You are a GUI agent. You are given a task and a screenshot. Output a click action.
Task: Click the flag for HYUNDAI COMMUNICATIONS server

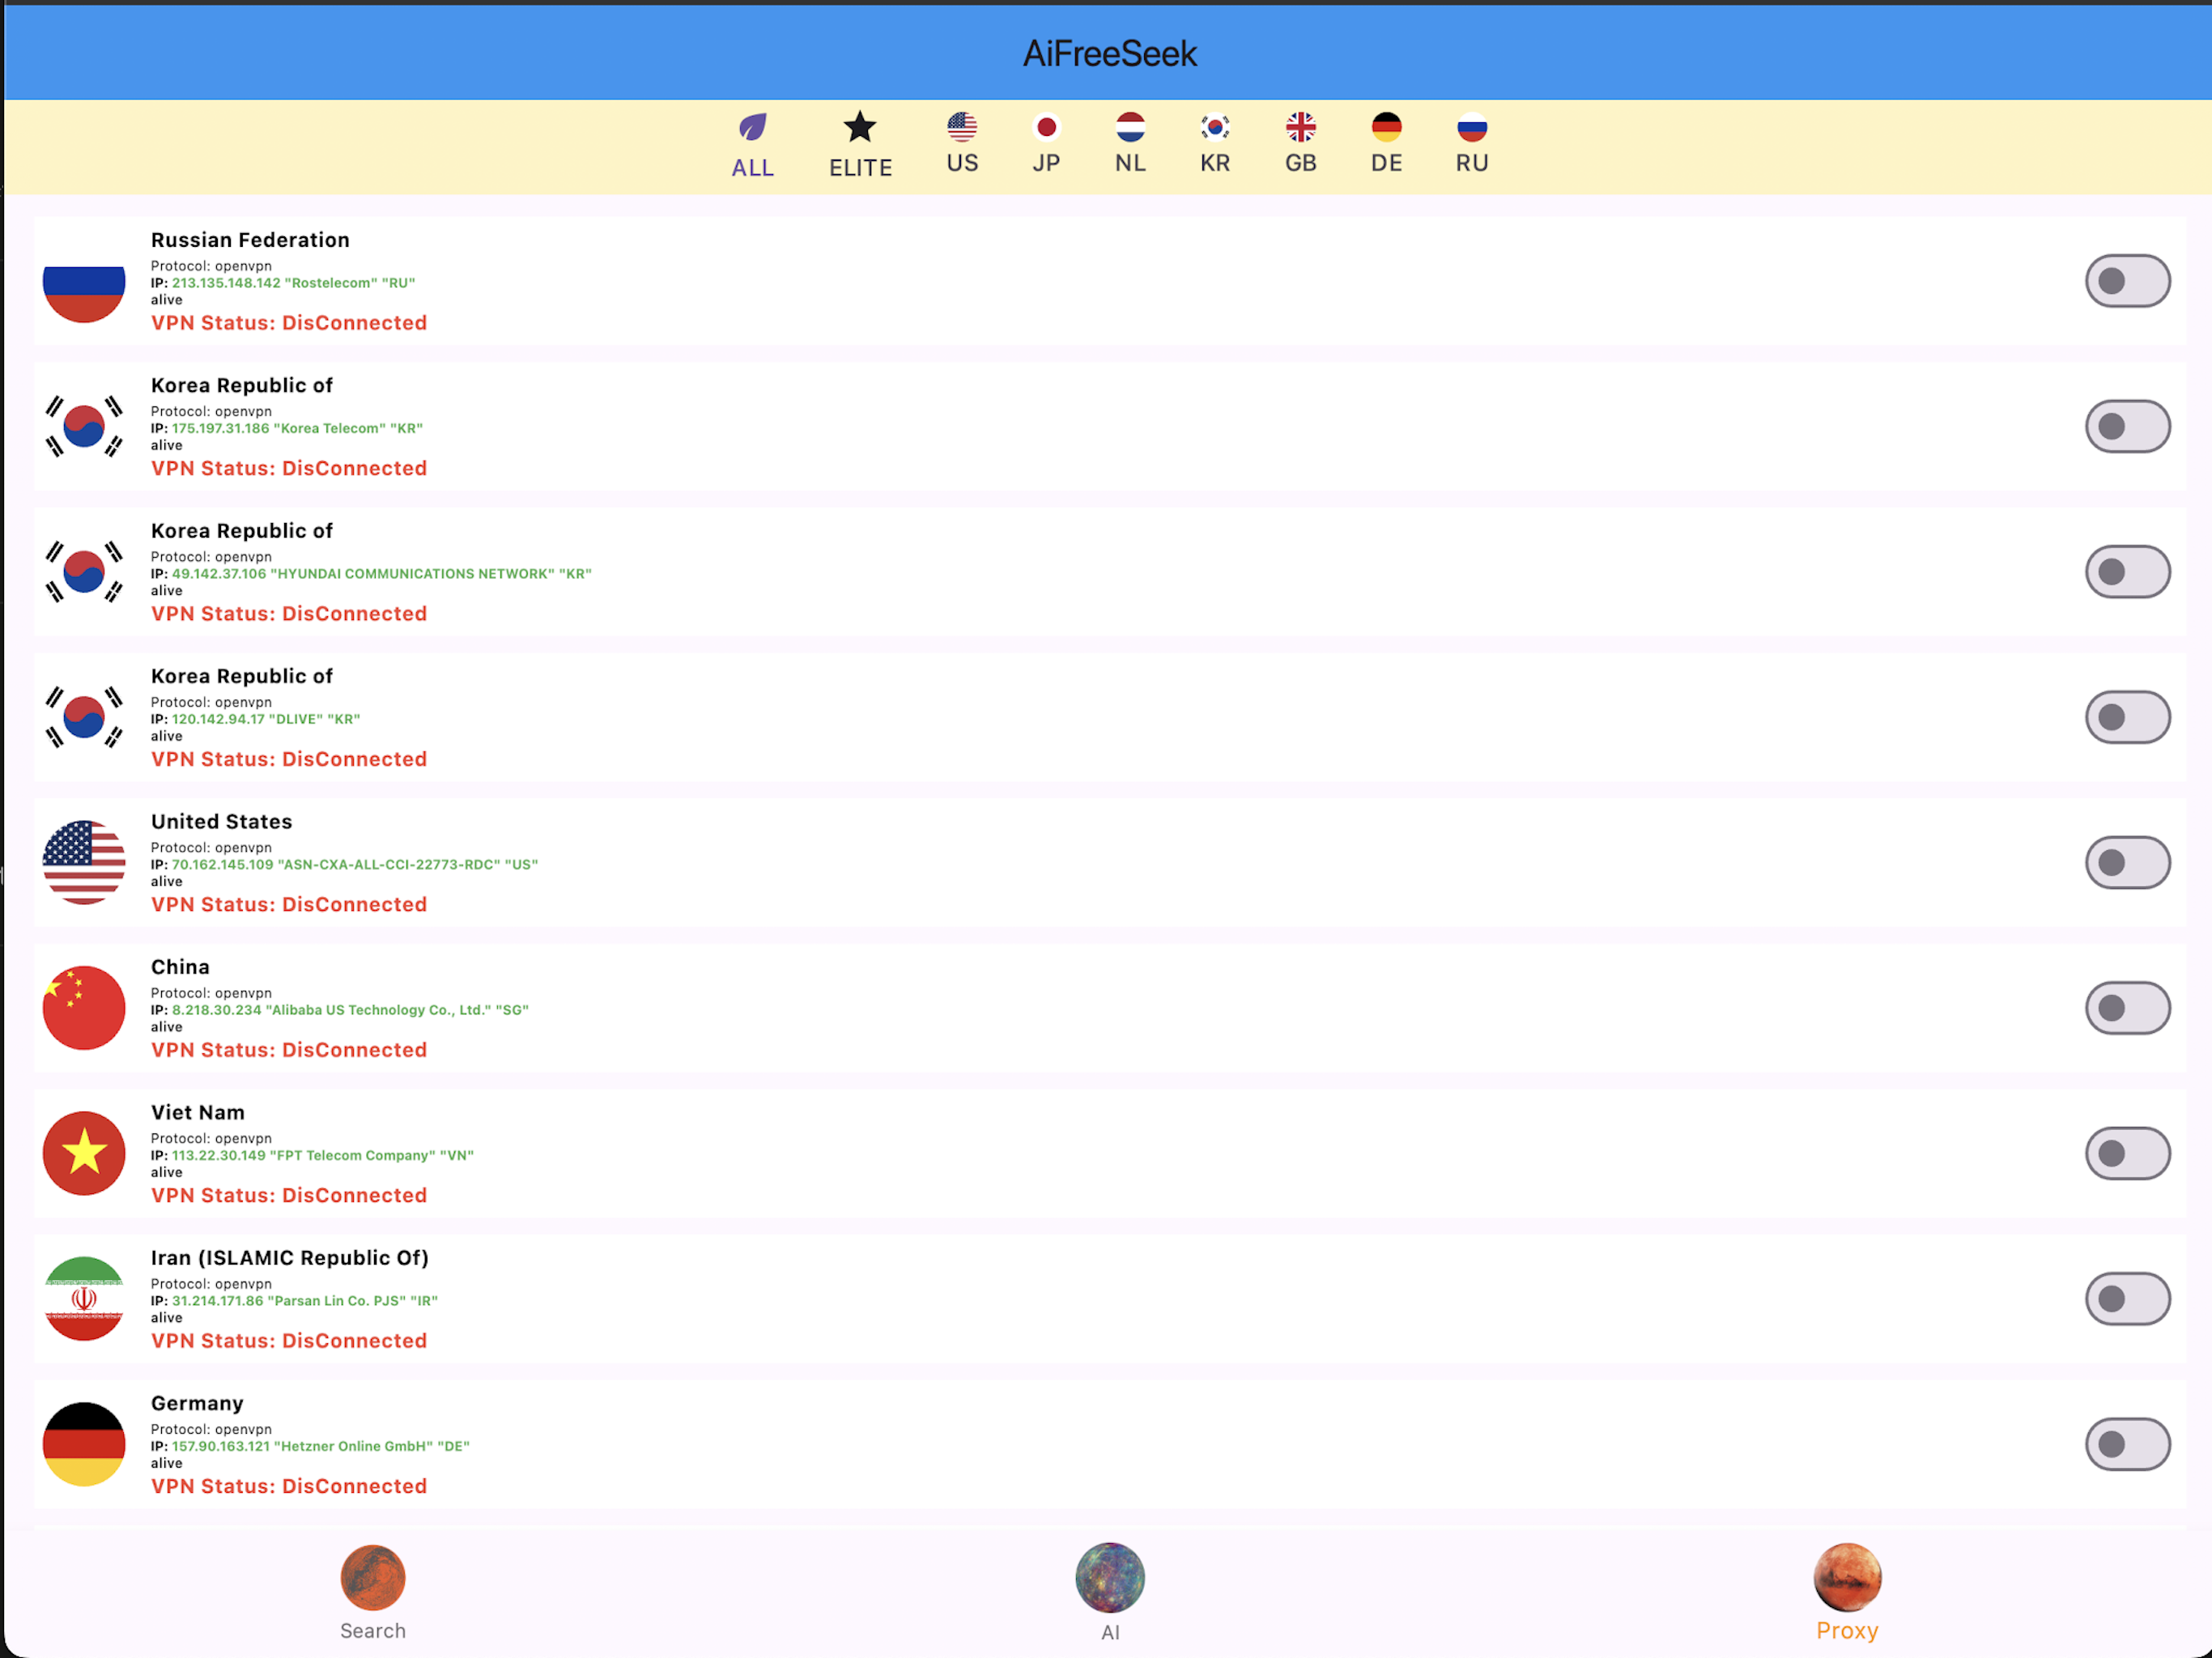[x=84, y=572]
